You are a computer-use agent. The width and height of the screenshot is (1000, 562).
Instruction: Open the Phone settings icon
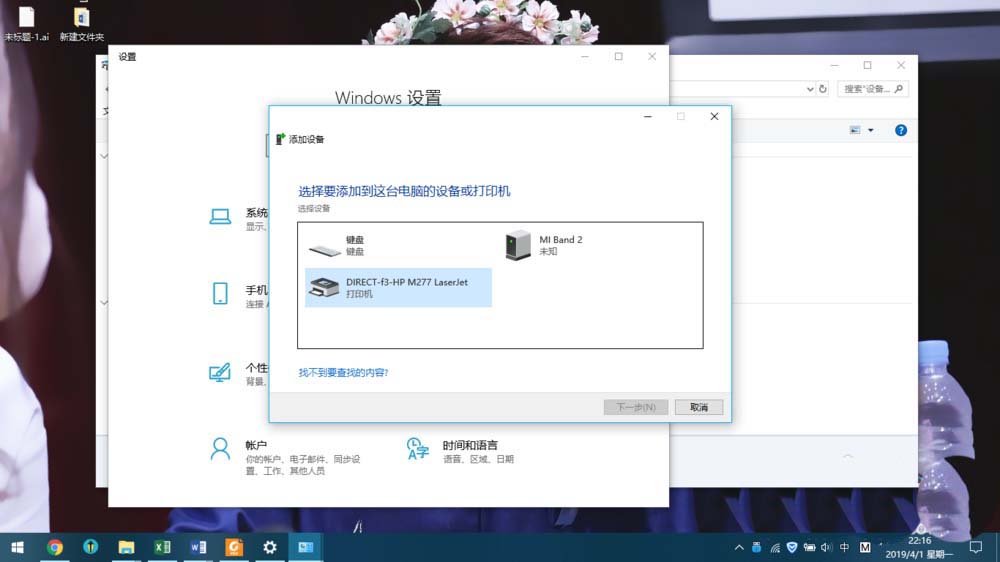click(220, 293)
